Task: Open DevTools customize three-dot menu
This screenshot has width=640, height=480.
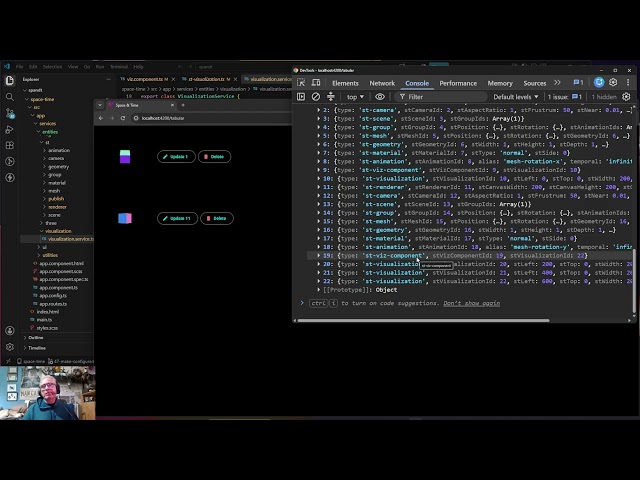Action: (x=628, y=82)
